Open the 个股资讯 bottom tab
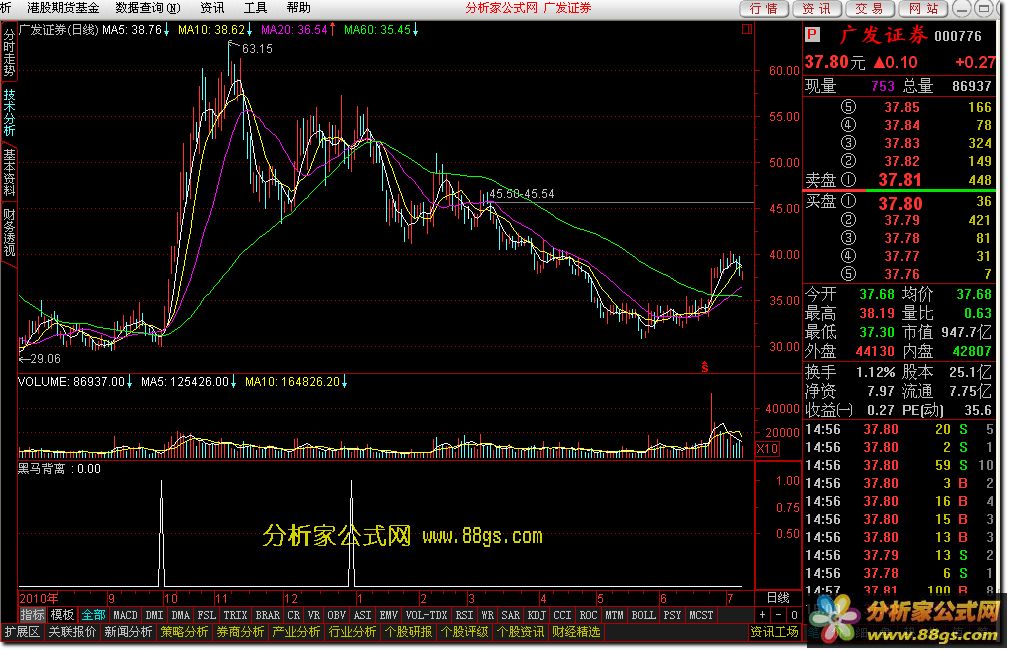1009x650 pixels. click(x=520, y=632)
